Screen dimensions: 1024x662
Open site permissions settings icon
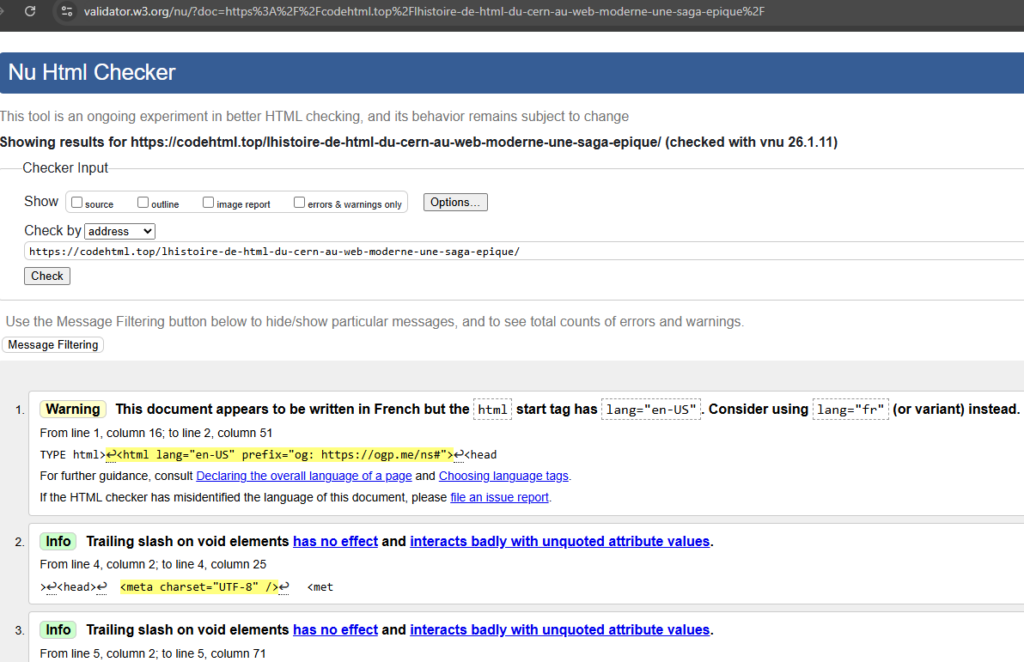(x=64, y=13)
